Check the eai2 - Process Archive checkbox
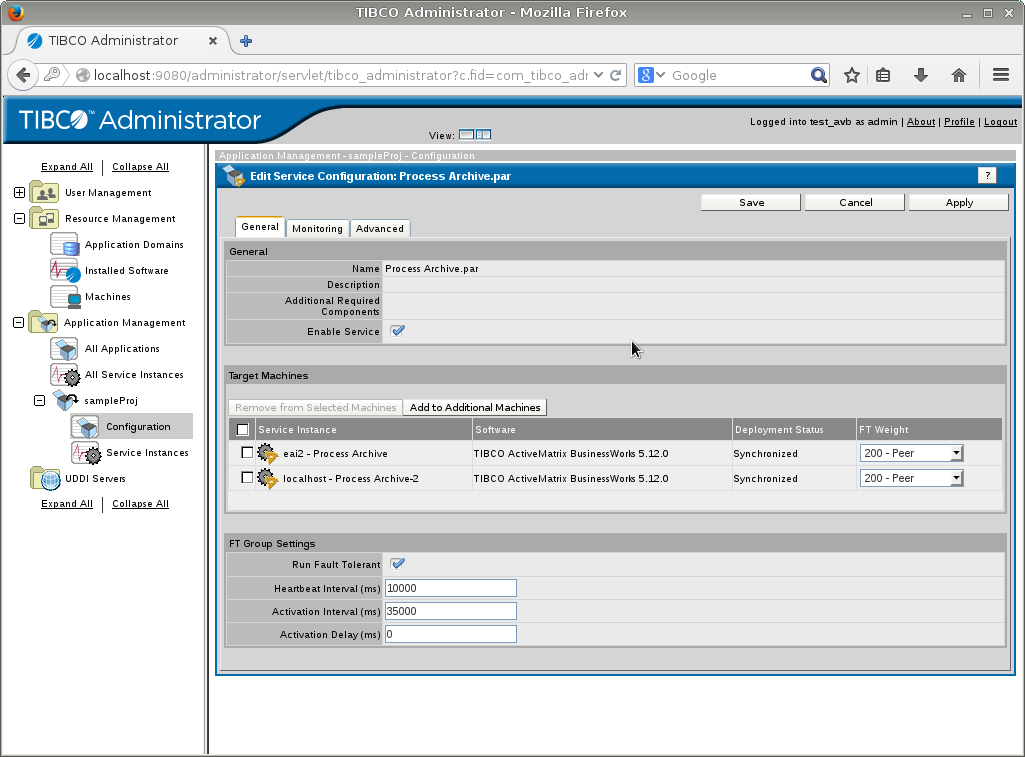 tap(247, 453)
